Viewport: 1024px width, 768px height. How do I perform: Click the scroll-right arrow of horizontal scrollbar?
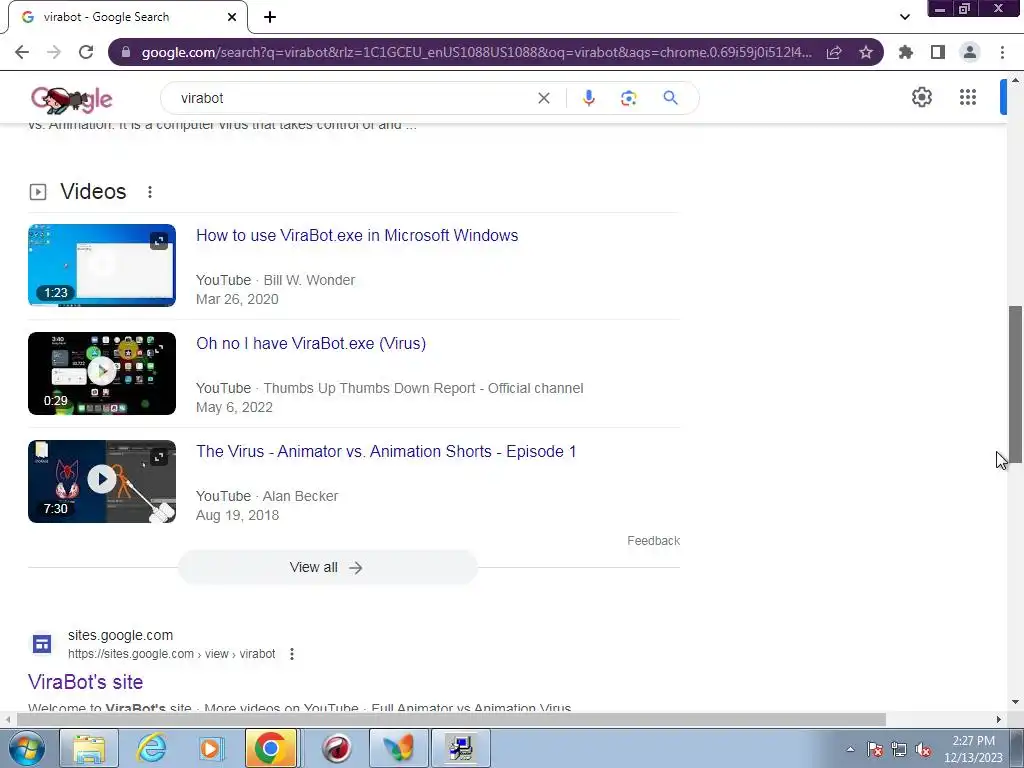999,719
